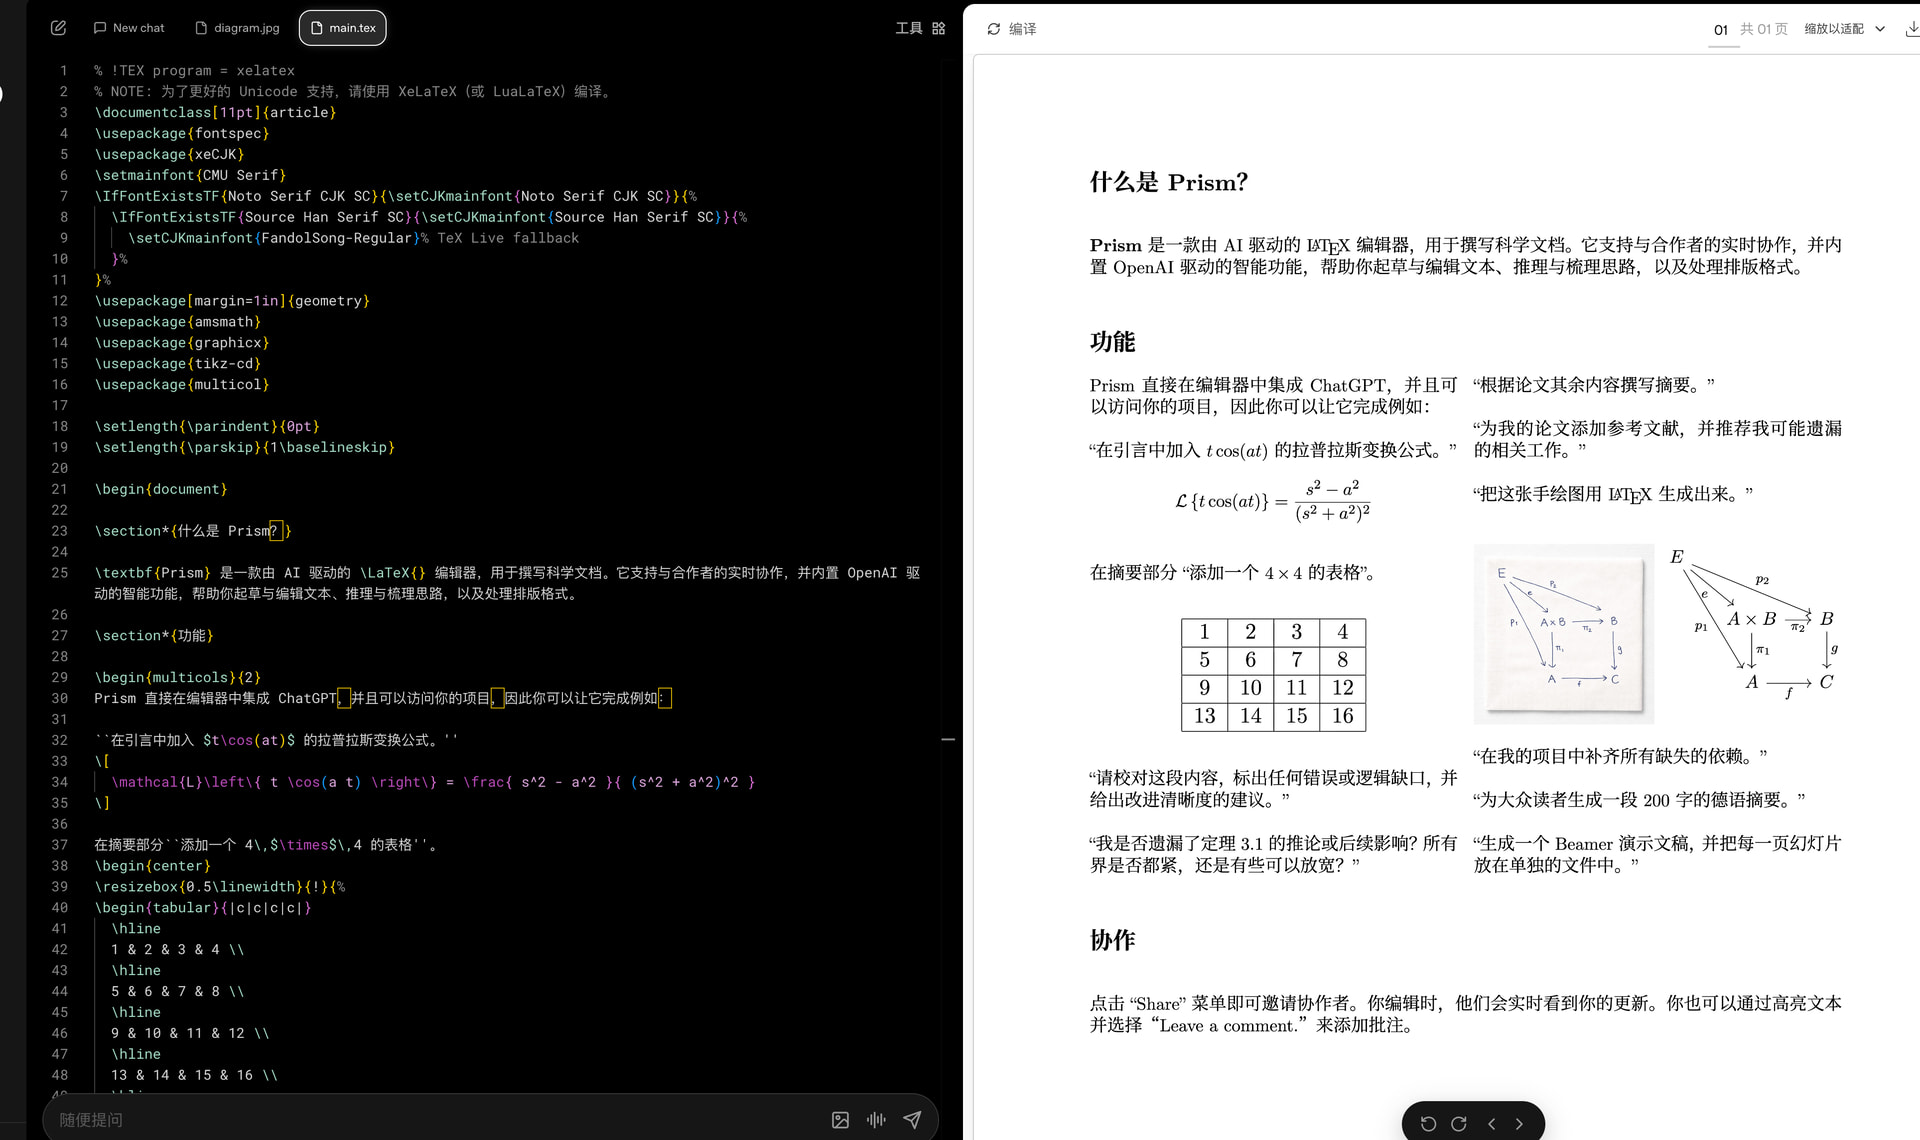Click the \section*{功能} line in editor

(x=153, y=635)
